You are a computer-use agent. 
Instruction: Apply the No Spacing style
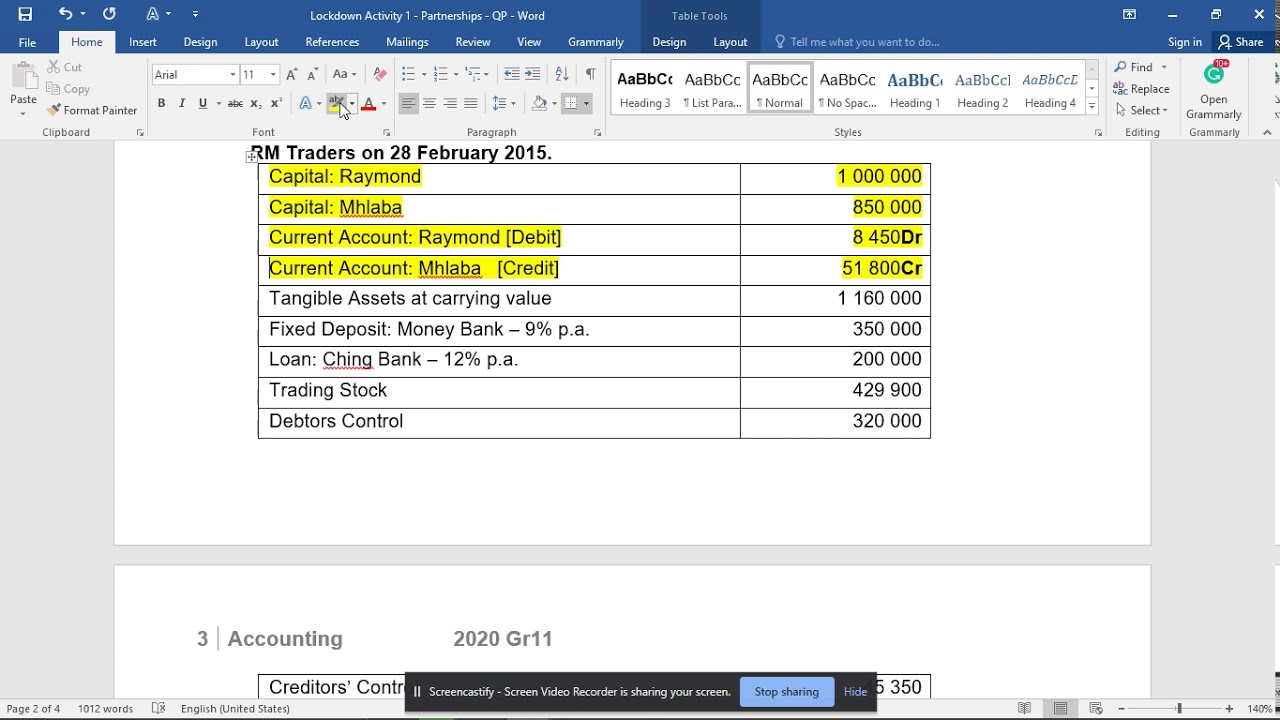(847, 89)
